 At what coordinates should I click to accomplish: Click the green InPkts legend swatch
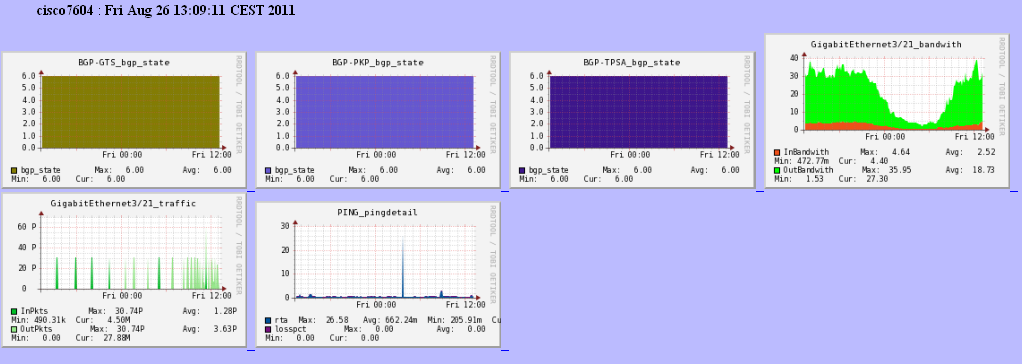(x=14, y=311)
